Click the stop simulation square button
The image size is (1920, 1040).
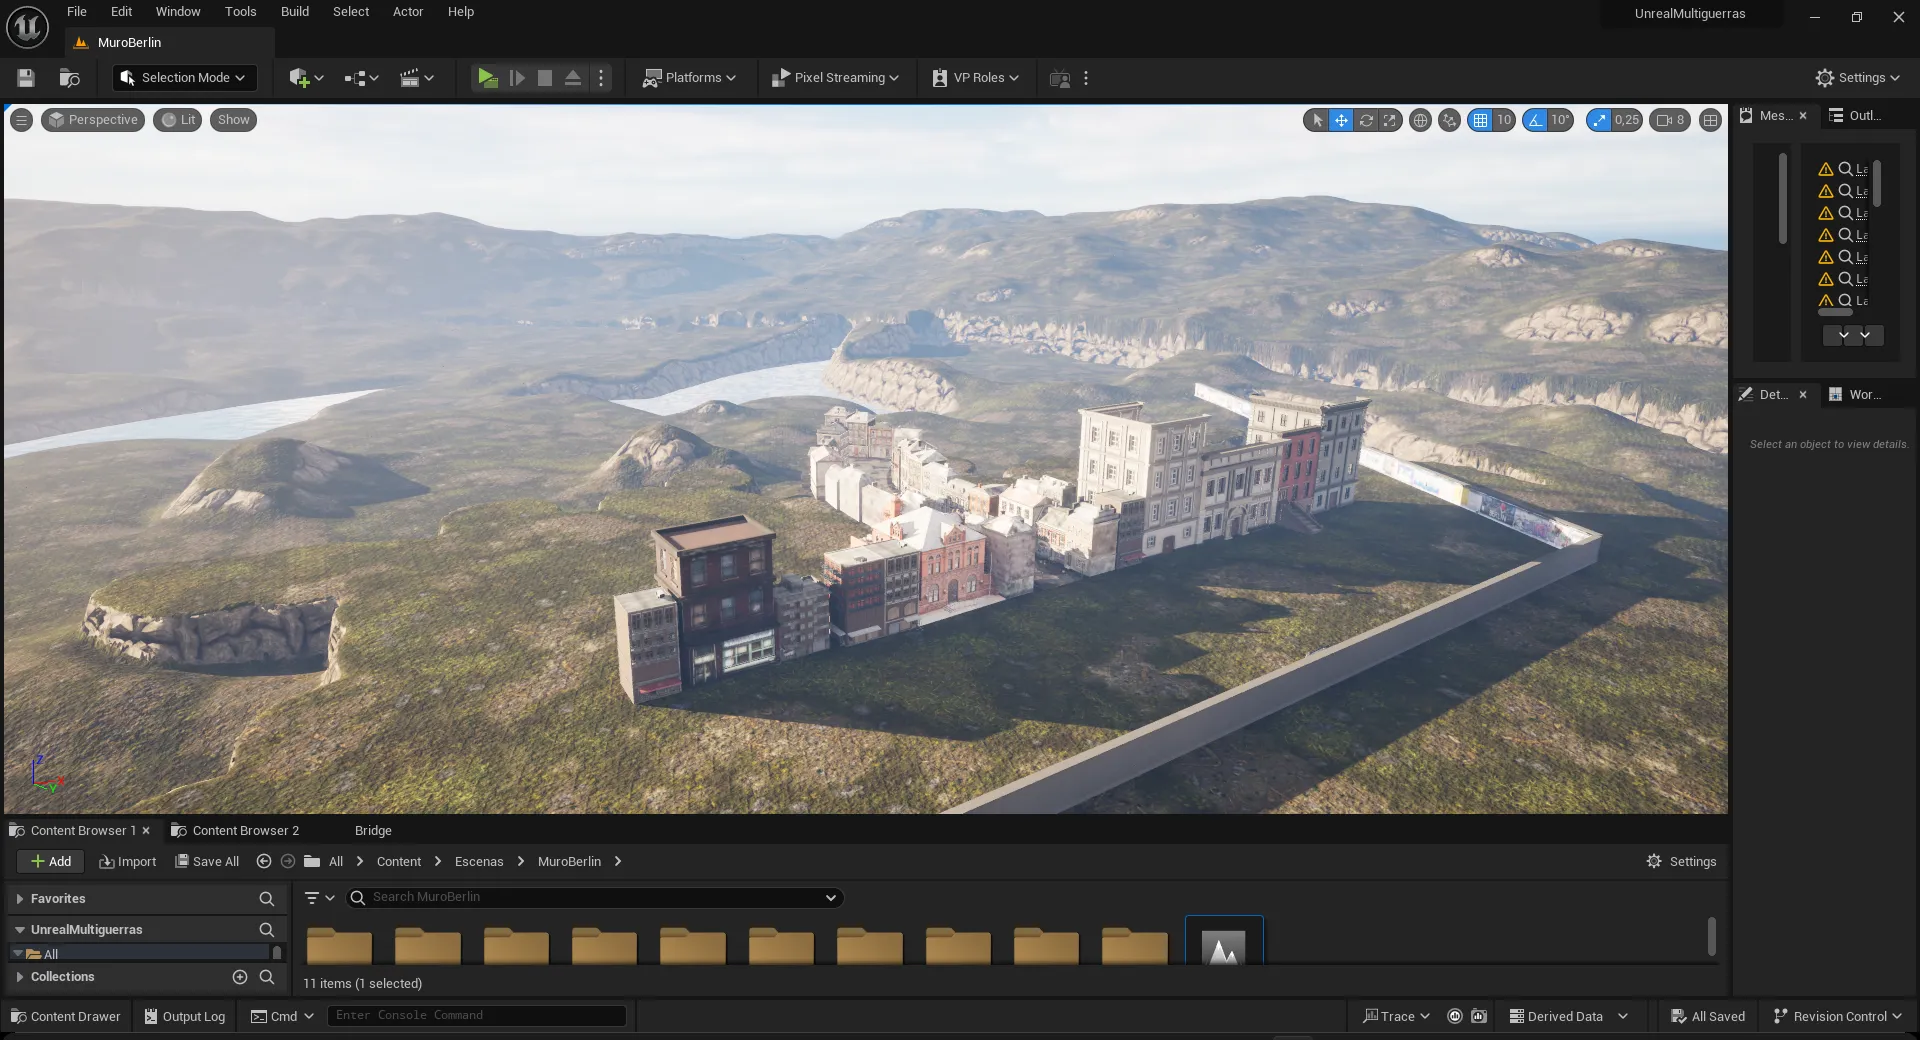[x=545, y=78]
